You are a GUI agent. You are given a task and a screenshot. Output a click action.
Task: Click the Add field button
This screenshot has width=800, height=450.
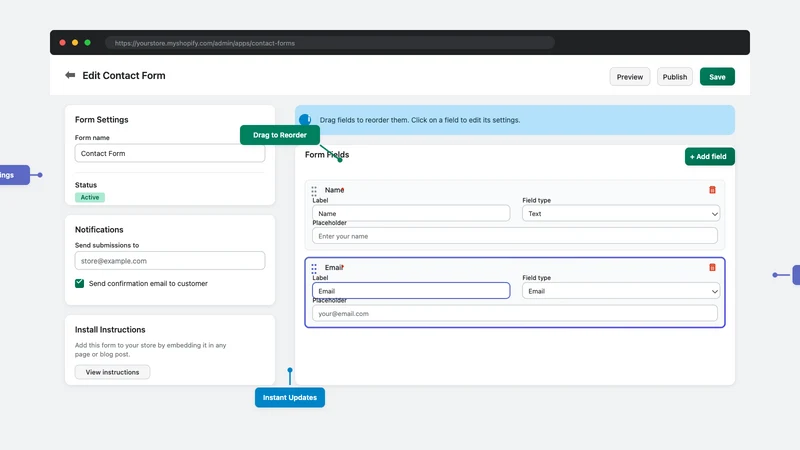click(709, 157)
